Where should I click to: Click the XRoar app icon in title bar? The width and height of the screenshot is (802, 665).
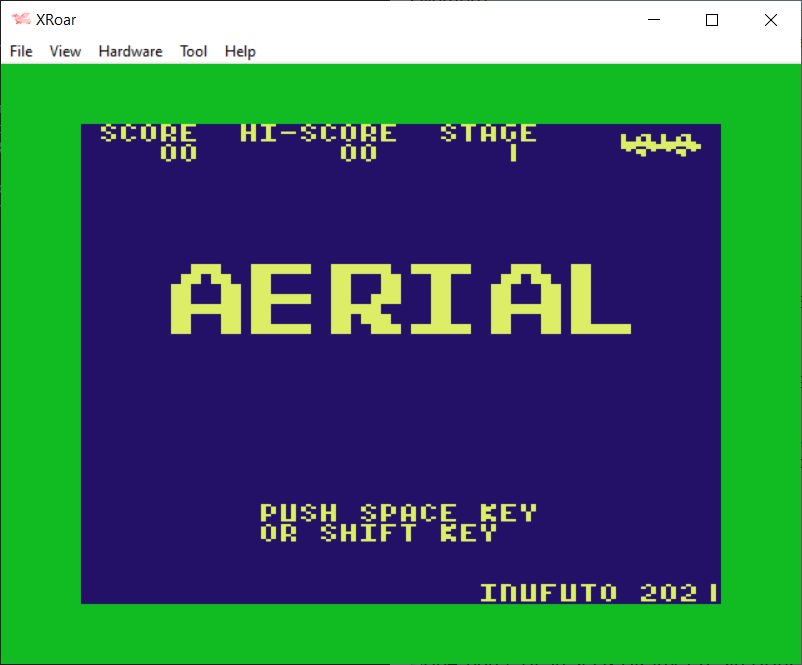pos(20,20)
